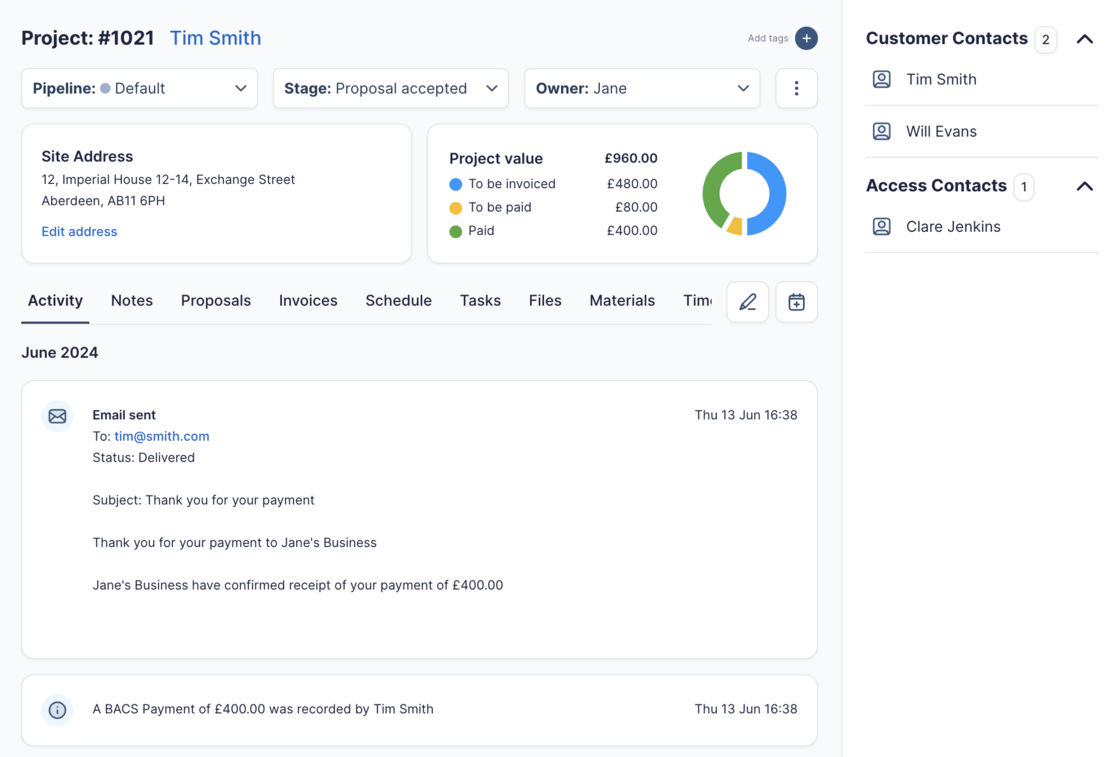Click the info icon on BACS payment entry
Viewport: 1120px width, 757px height.
(57, 710)
